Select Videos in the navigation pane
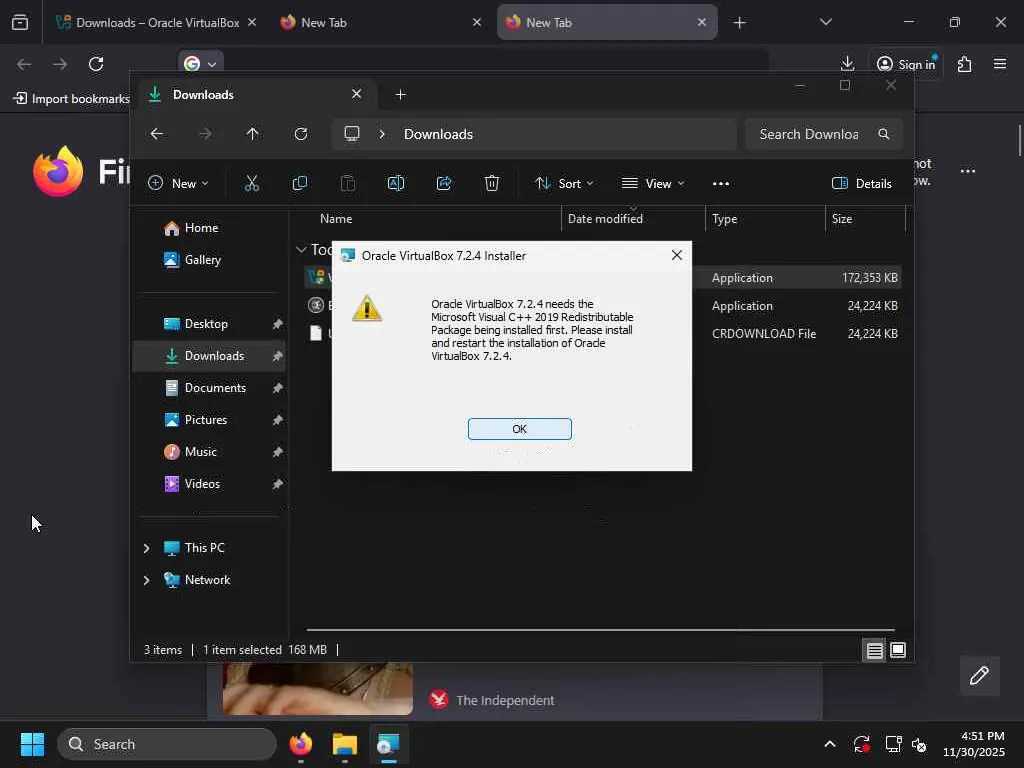This screenshot has width=1024, height=768. point(209,484)
